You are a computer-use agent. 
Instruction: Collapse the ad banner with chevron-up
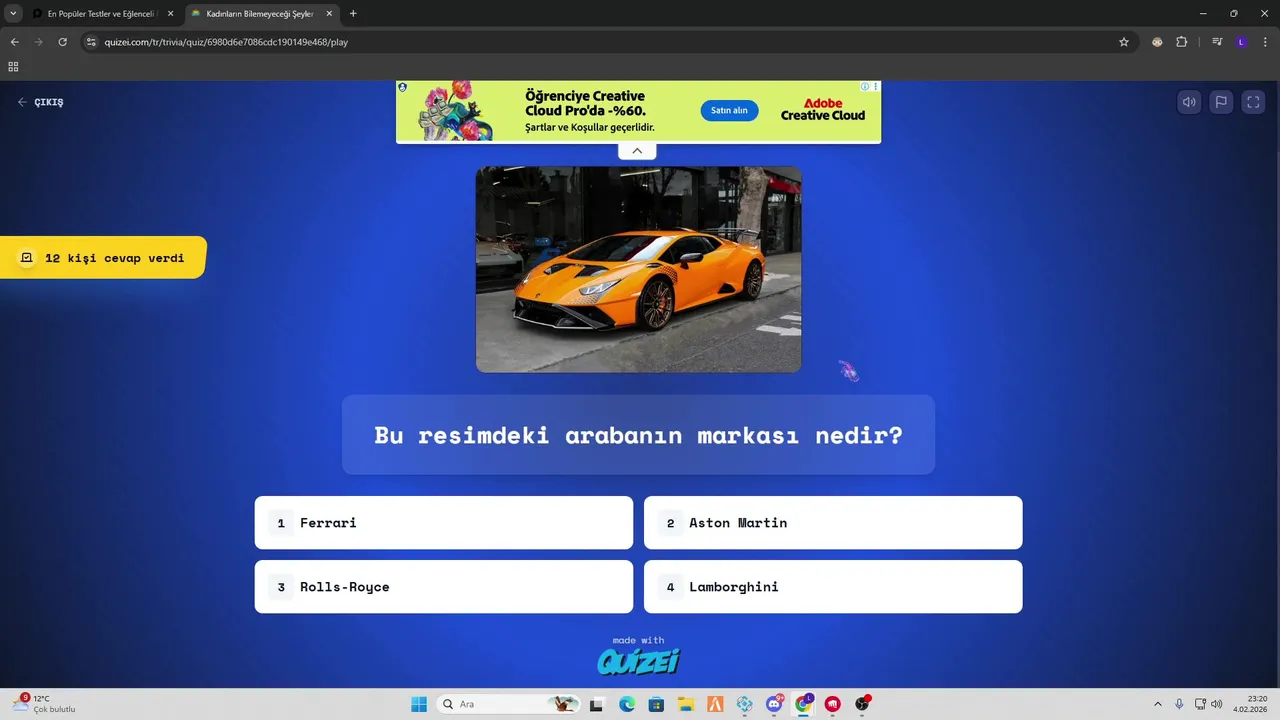(x=637, y=151)
